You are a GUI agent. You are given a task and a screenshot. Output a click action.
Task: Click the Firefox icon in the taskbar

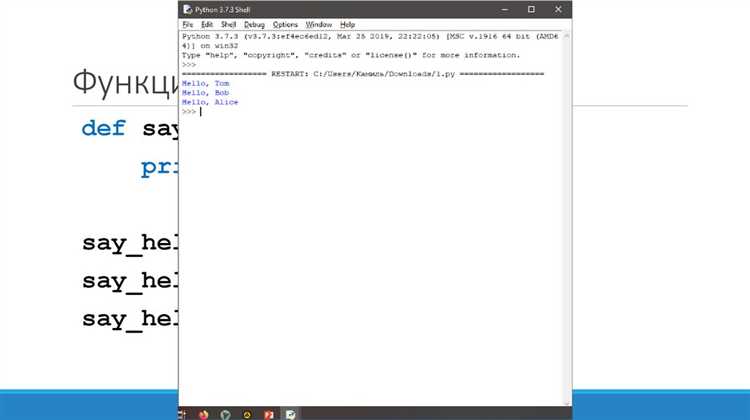click(204, 414)
